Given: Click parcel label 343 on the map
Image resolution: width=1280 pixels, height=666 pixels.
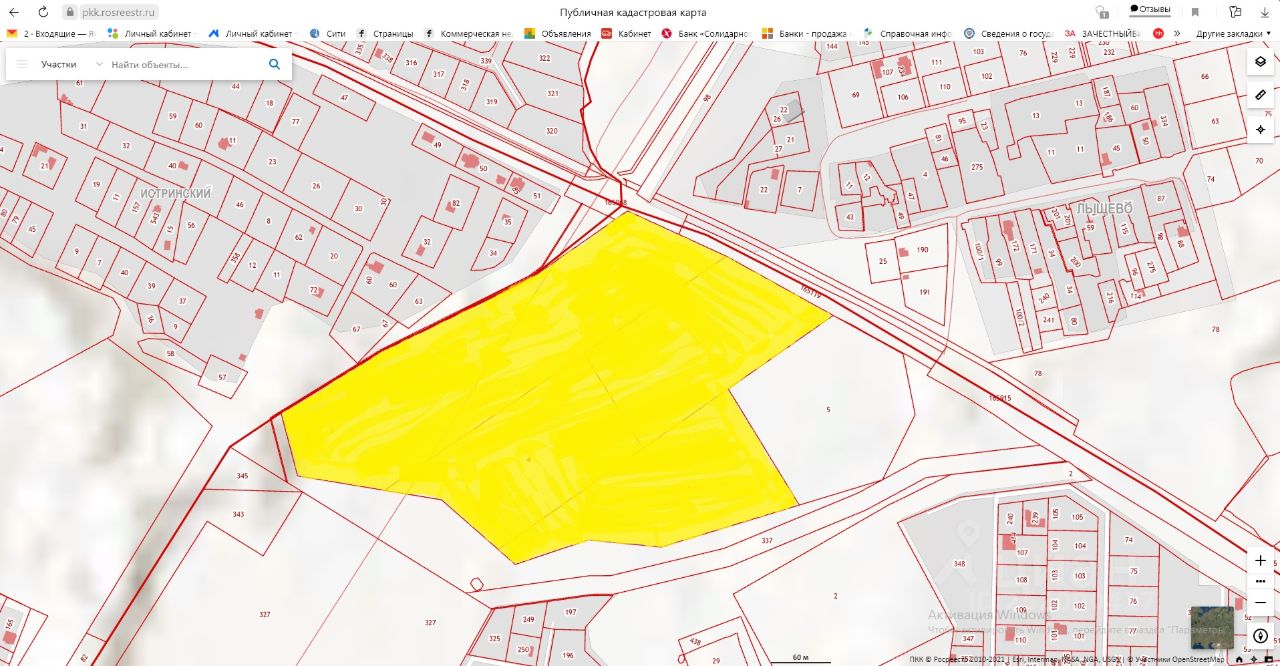Looking at the screenshot, I should (x=238, y=514).
